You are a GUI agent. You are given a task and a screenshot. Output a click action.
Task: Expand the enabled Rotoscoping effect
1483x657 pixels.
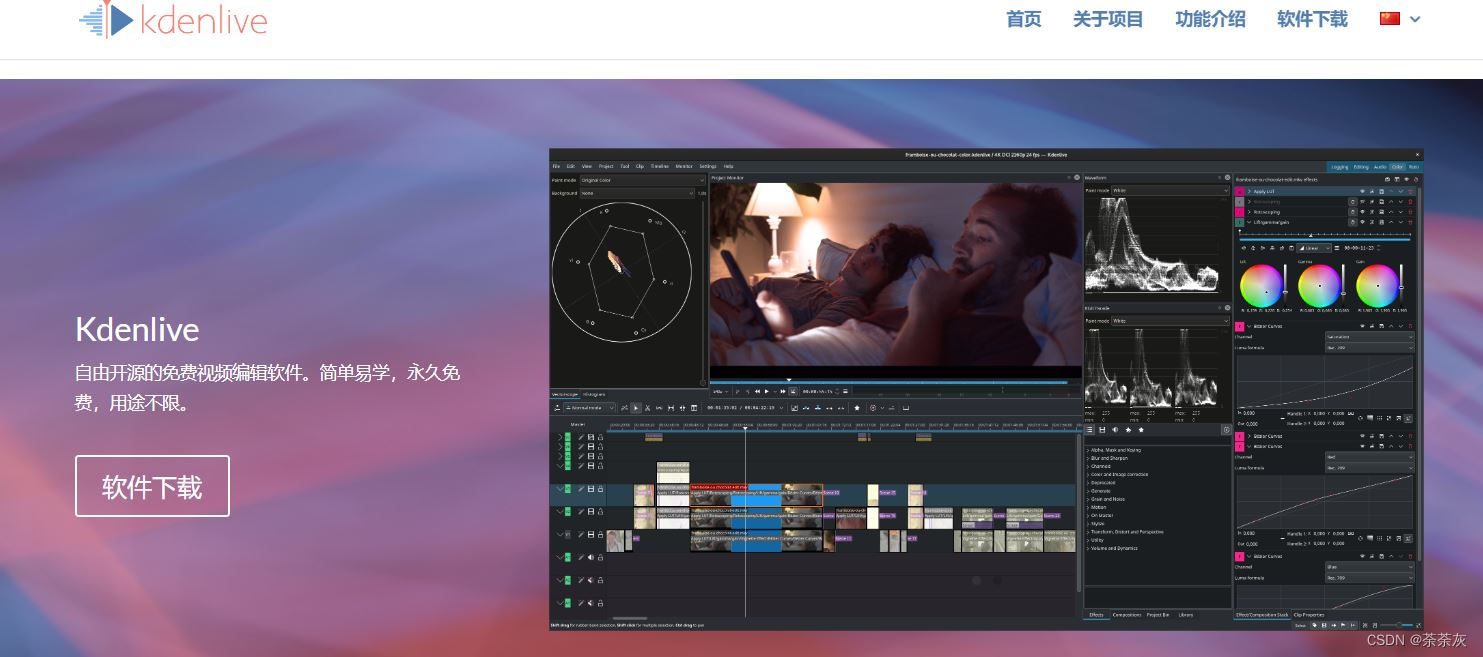point(1250,212)
